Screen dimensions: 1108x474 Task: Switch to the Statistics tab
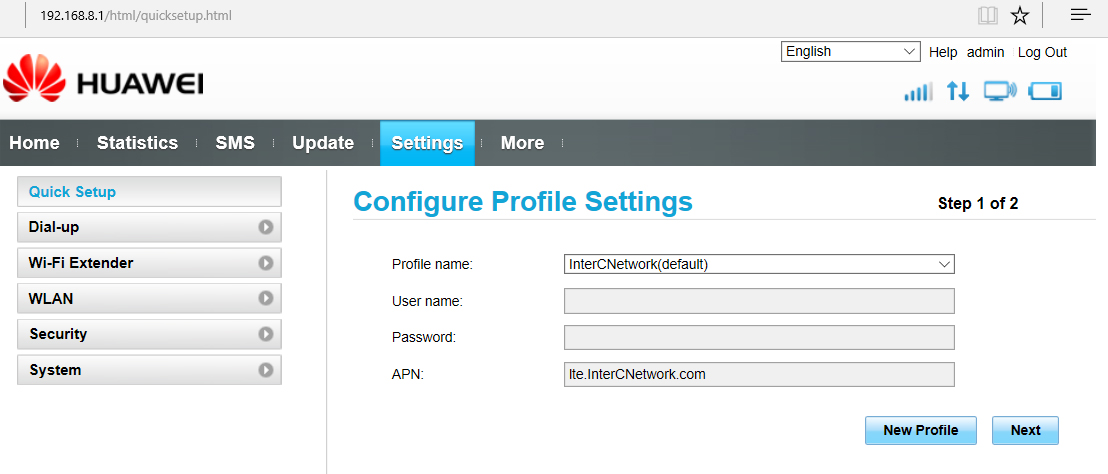coord(137,143)
